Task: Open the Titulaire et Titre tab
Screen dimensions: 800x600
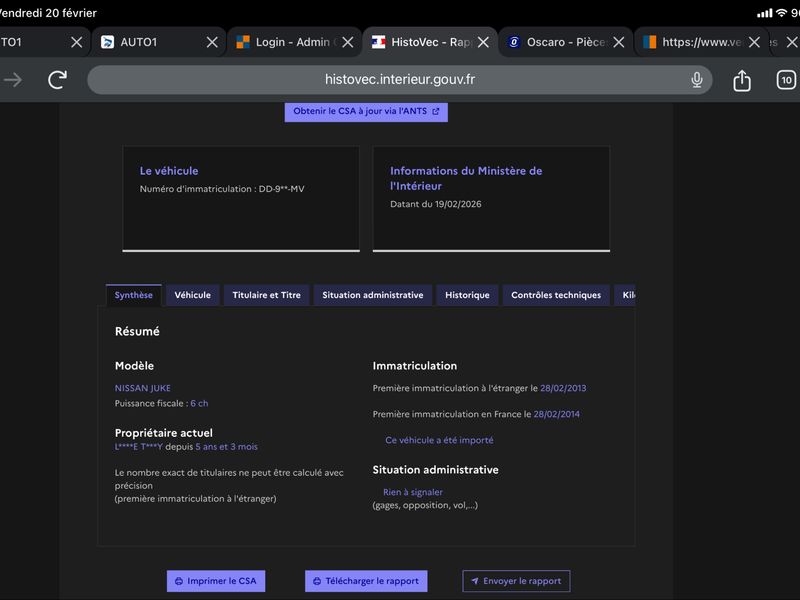Action: point(266,295)
